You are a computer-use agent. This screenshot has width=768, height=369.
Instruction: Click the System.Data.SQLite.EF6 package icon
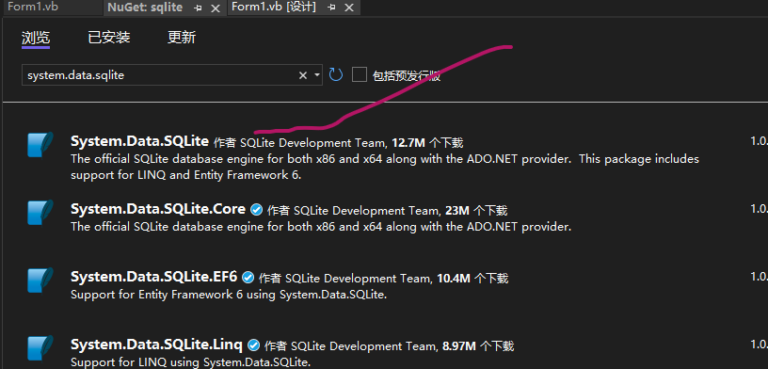point(40,280)
